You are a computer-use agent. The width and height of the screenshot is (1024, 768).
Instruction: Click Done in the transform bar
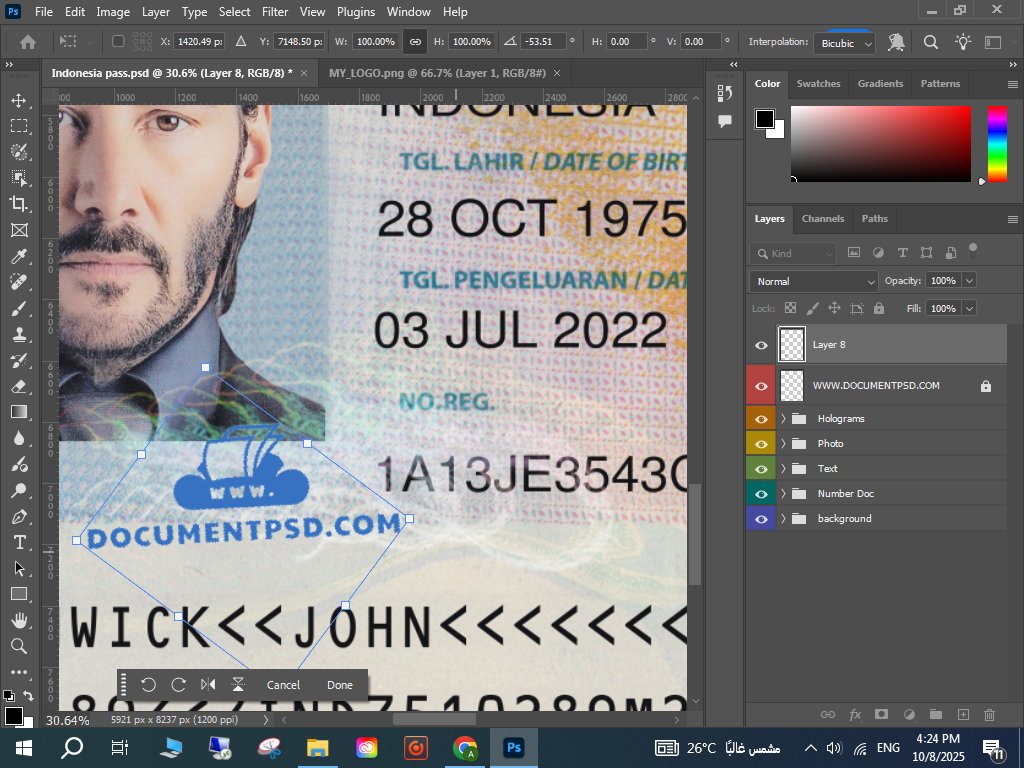(340, 685)
